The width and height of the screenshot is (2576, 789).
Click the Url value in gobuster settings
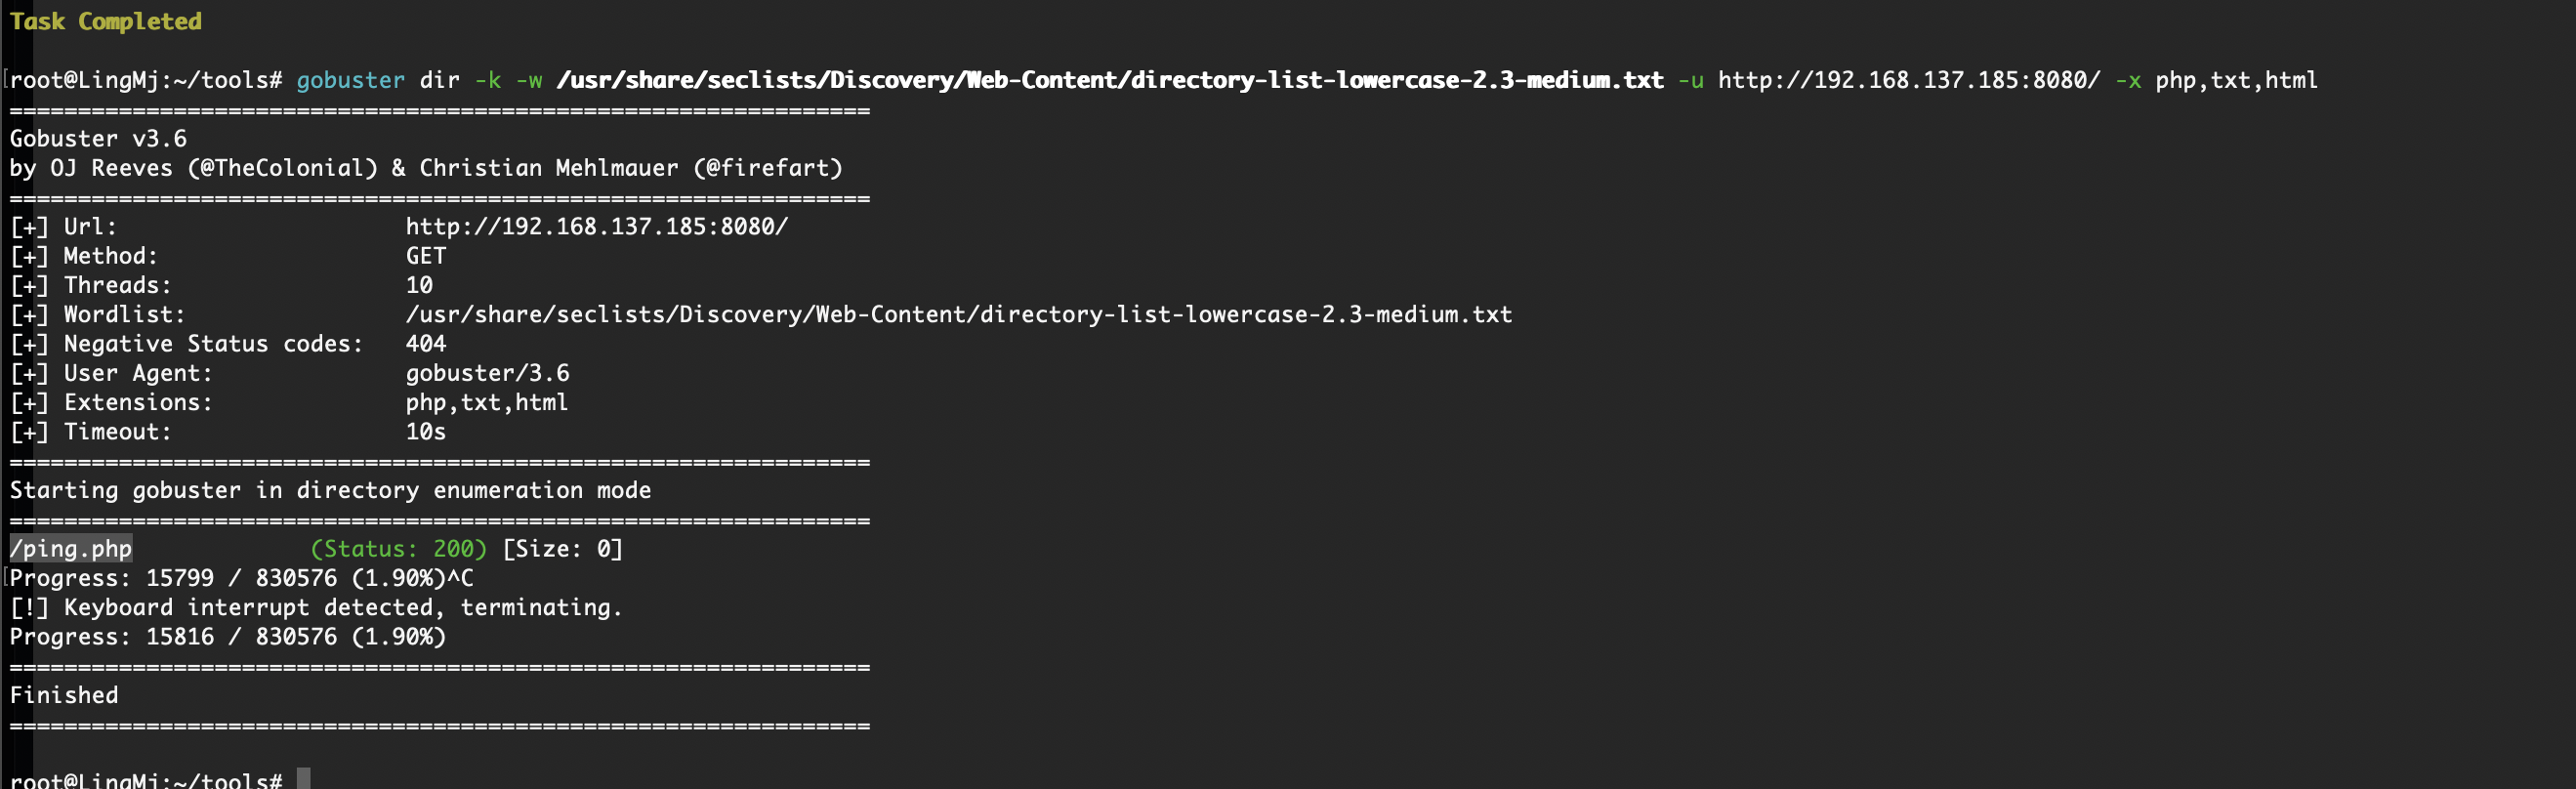coord(597,227)
